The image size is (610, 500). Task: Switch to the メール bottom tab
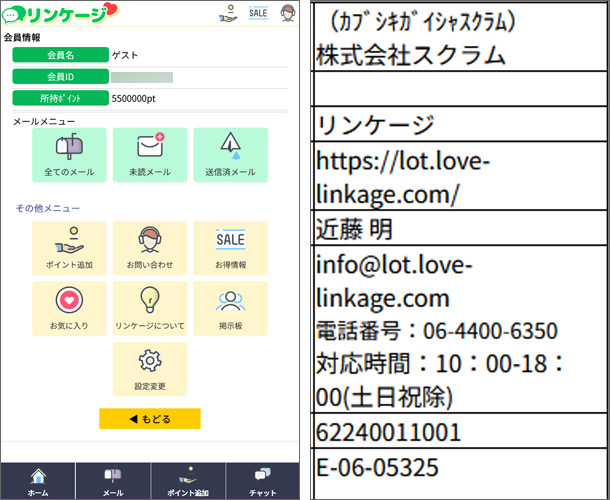coord(113,481)
